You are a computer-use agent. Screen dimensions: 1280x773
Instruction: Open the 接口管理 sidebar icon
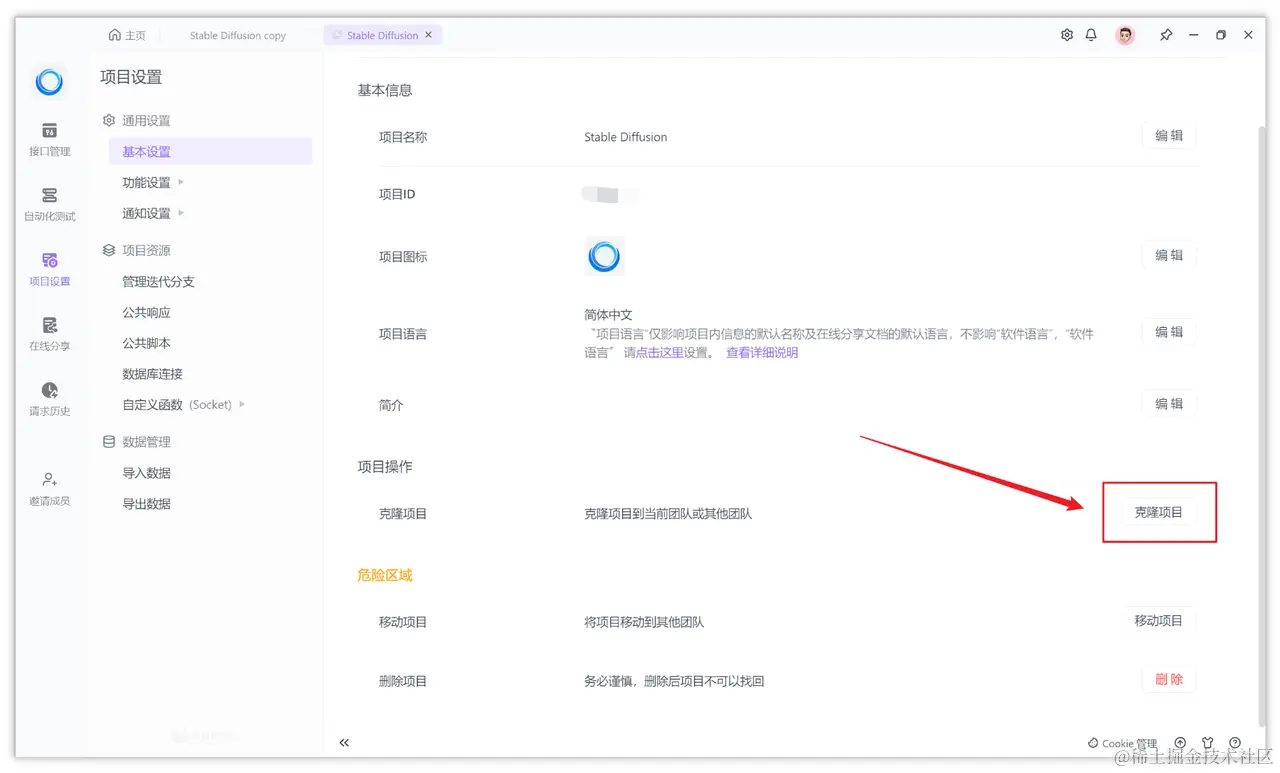tap(48, 140)
